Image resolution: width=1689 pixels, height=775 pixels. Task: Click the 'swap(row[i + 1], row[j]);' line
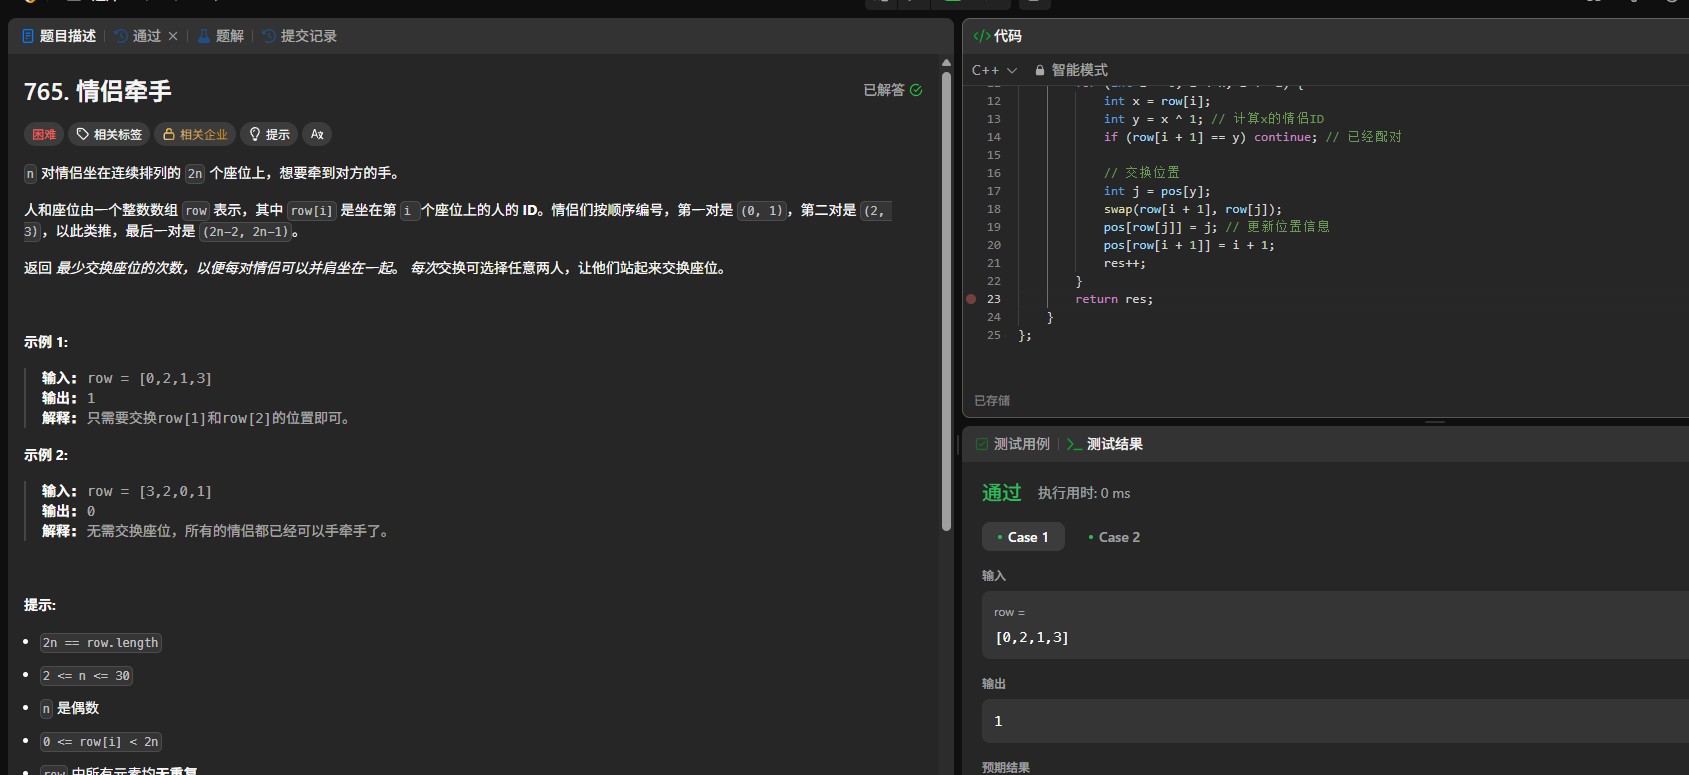(x=1193, y=209)
